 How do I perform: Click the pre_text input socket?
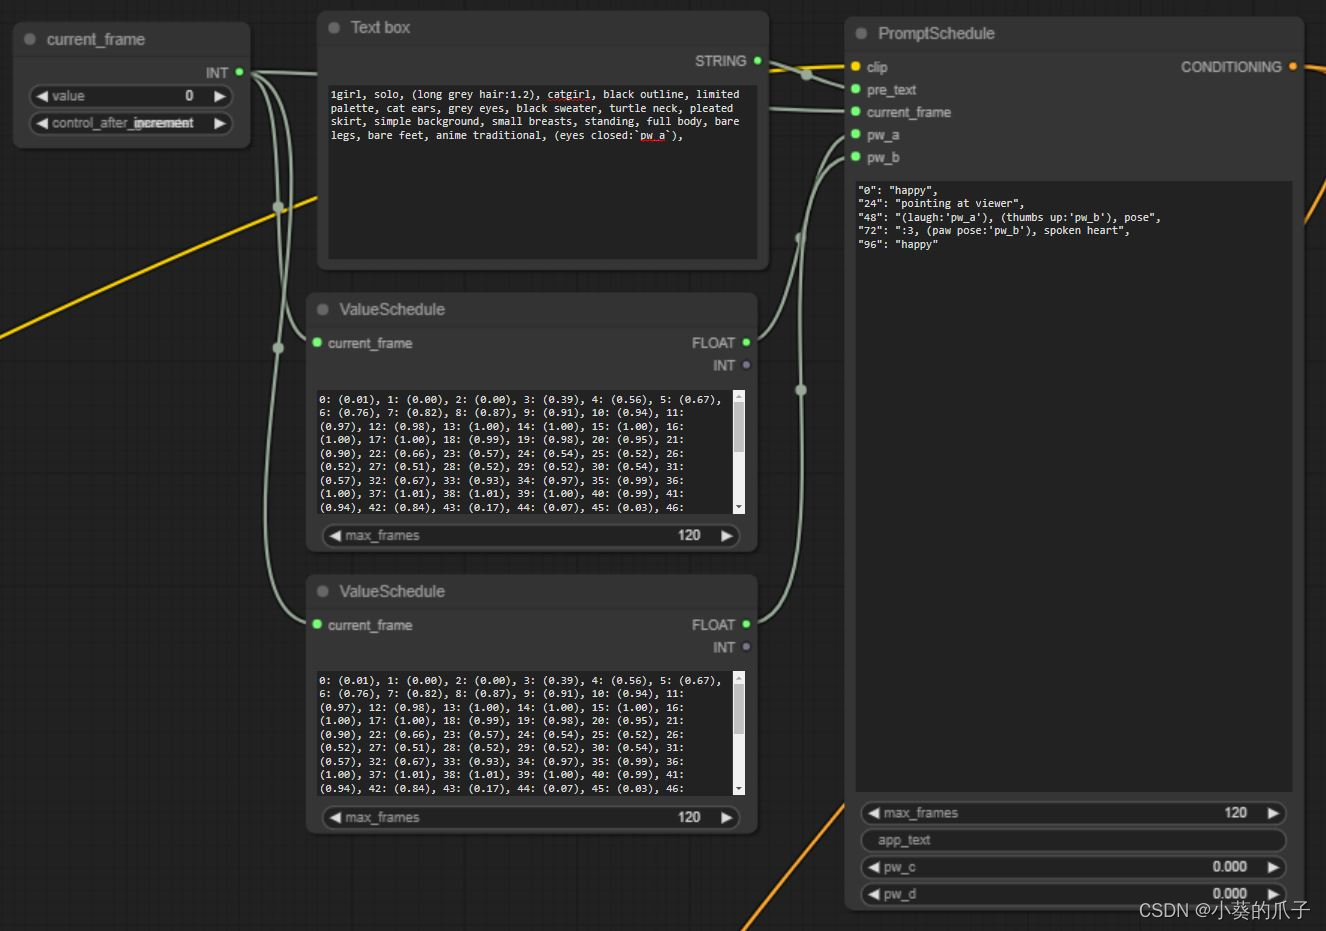[856, 89]
